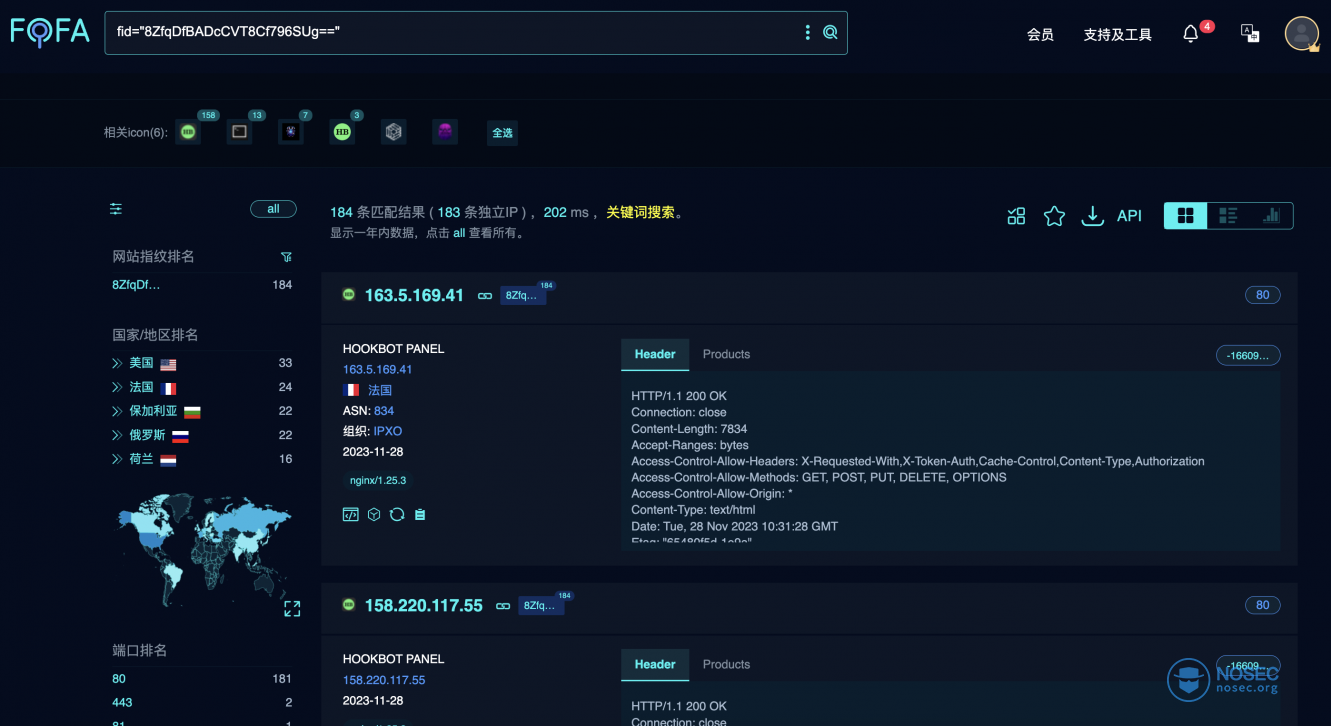
Task: View website source code icon for 163.5.169.41
Action: tap(350, 514)
